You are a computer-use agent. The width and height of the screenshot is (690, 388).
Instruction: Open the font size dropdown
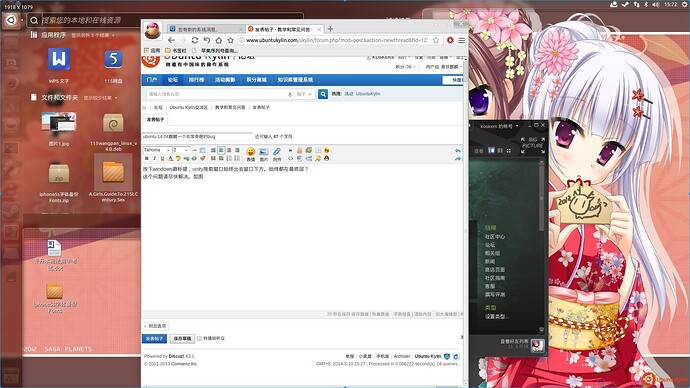[x=180, y=150]
